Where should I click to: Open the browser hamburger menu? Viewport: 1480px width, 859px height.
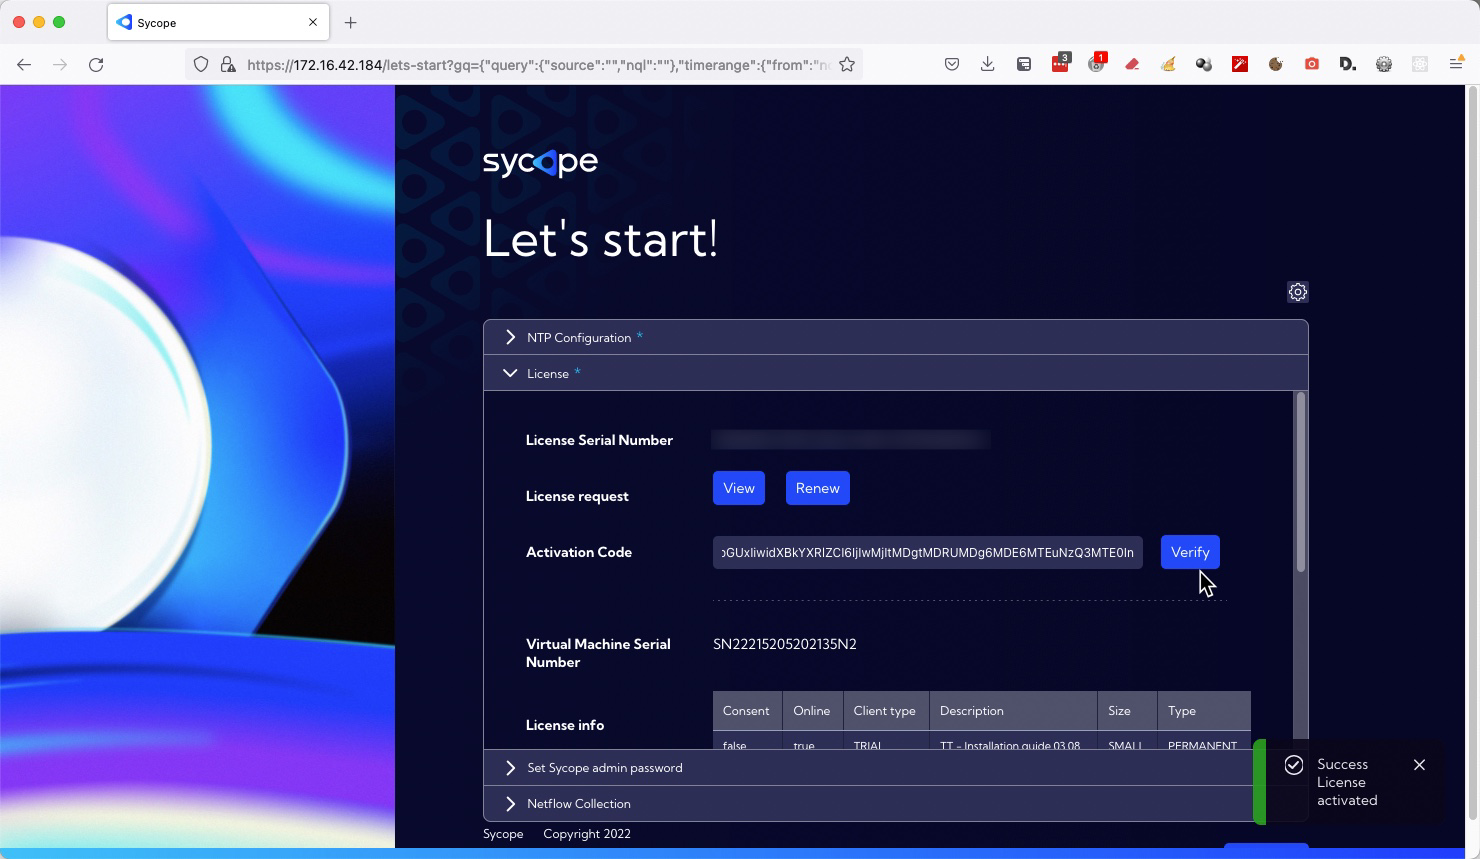(1456, 64)
